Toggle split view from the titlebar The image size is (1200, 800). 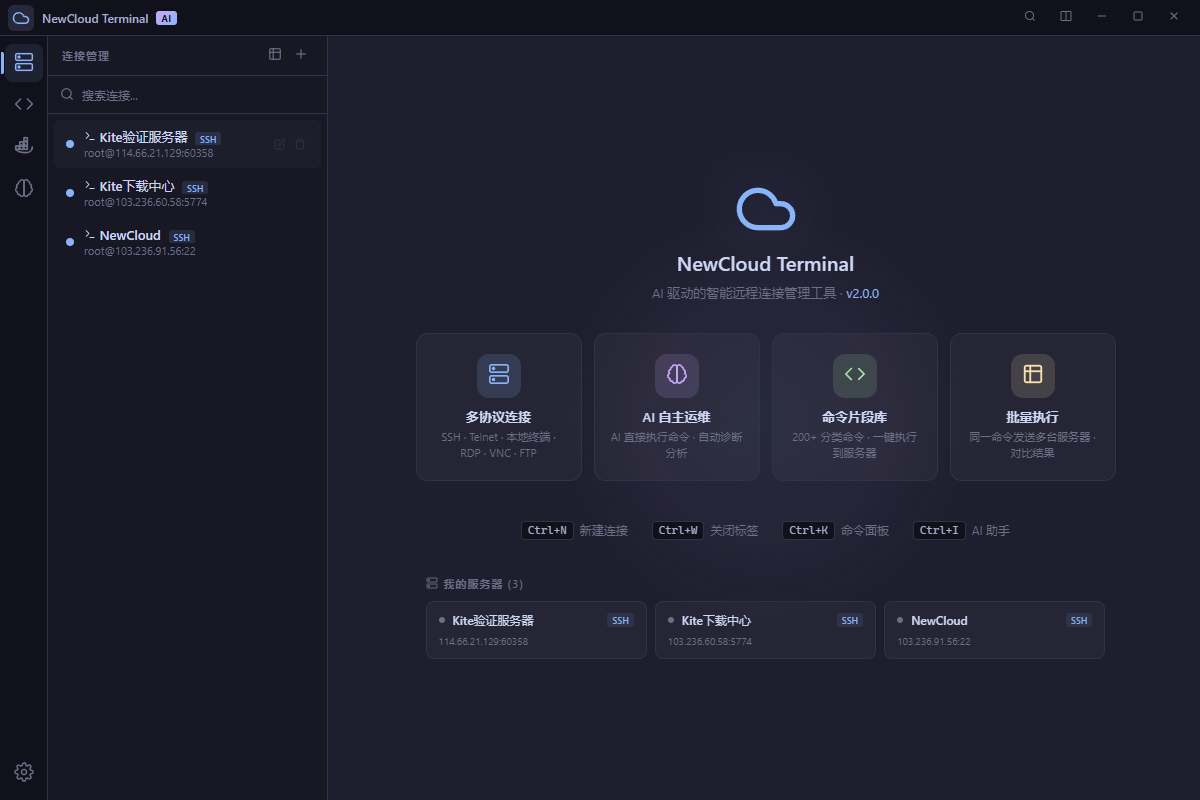[1065, 16]
